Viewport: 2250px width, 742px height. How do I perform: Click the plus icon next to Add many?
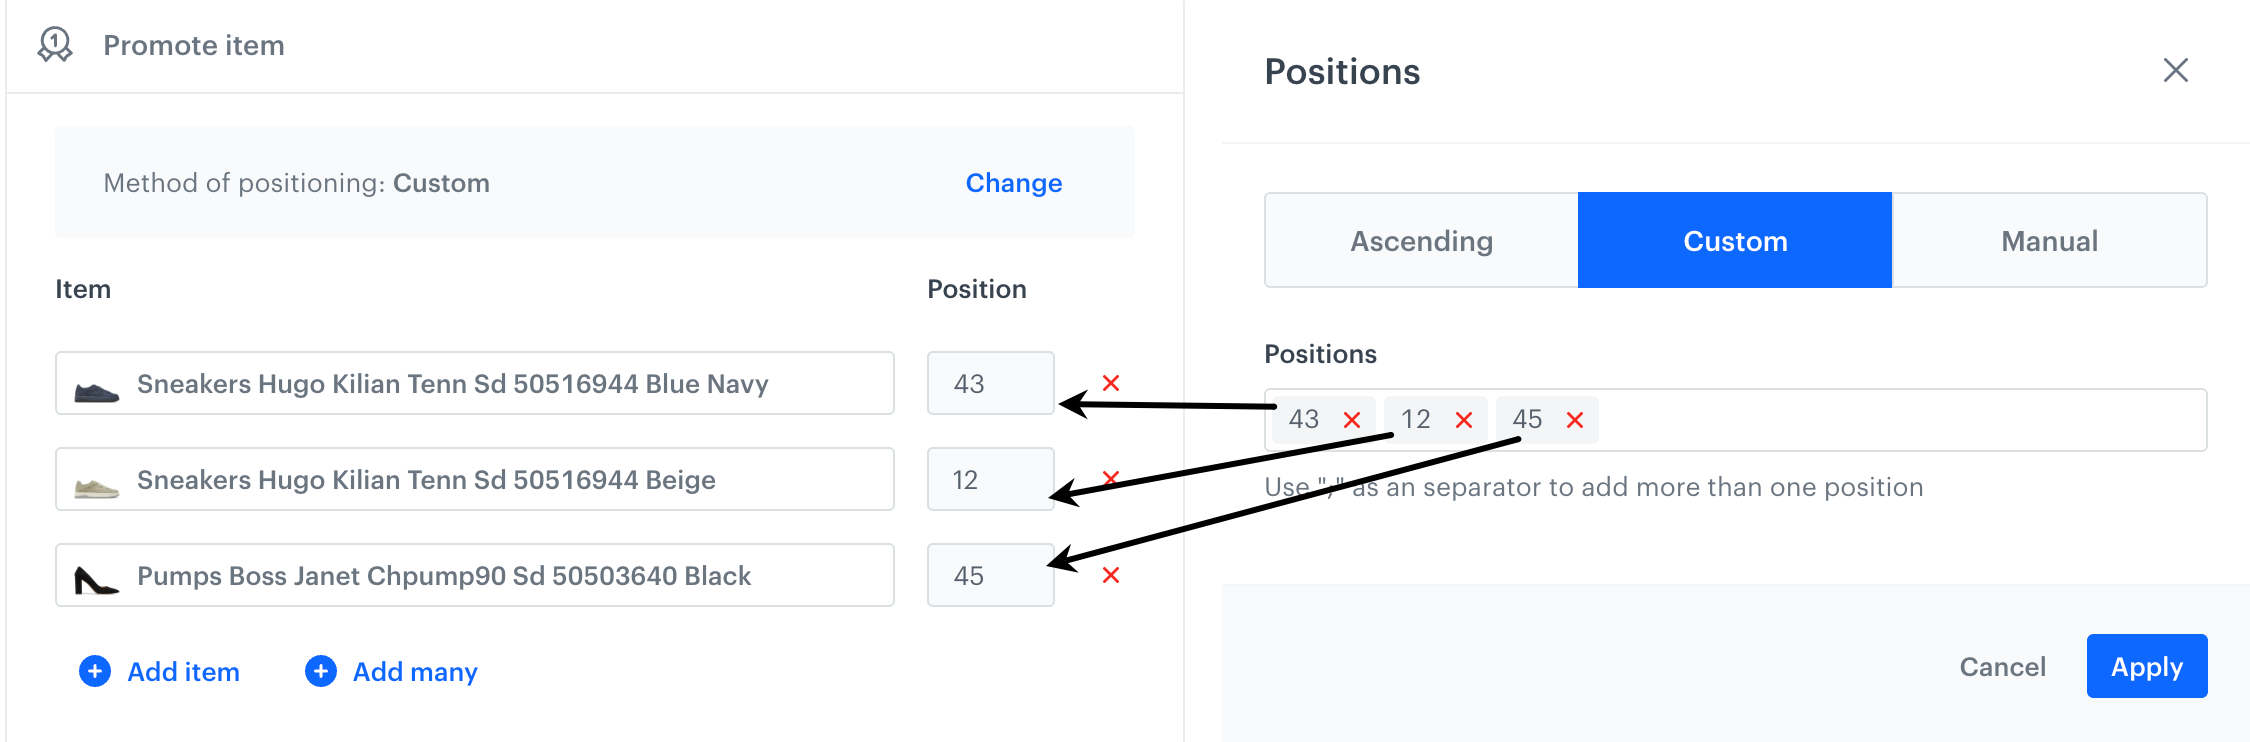click(321, 671)
